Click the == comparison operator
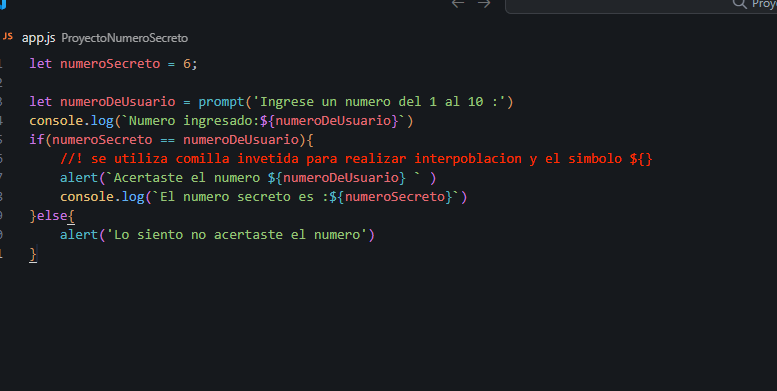 (x=167, y=140)
